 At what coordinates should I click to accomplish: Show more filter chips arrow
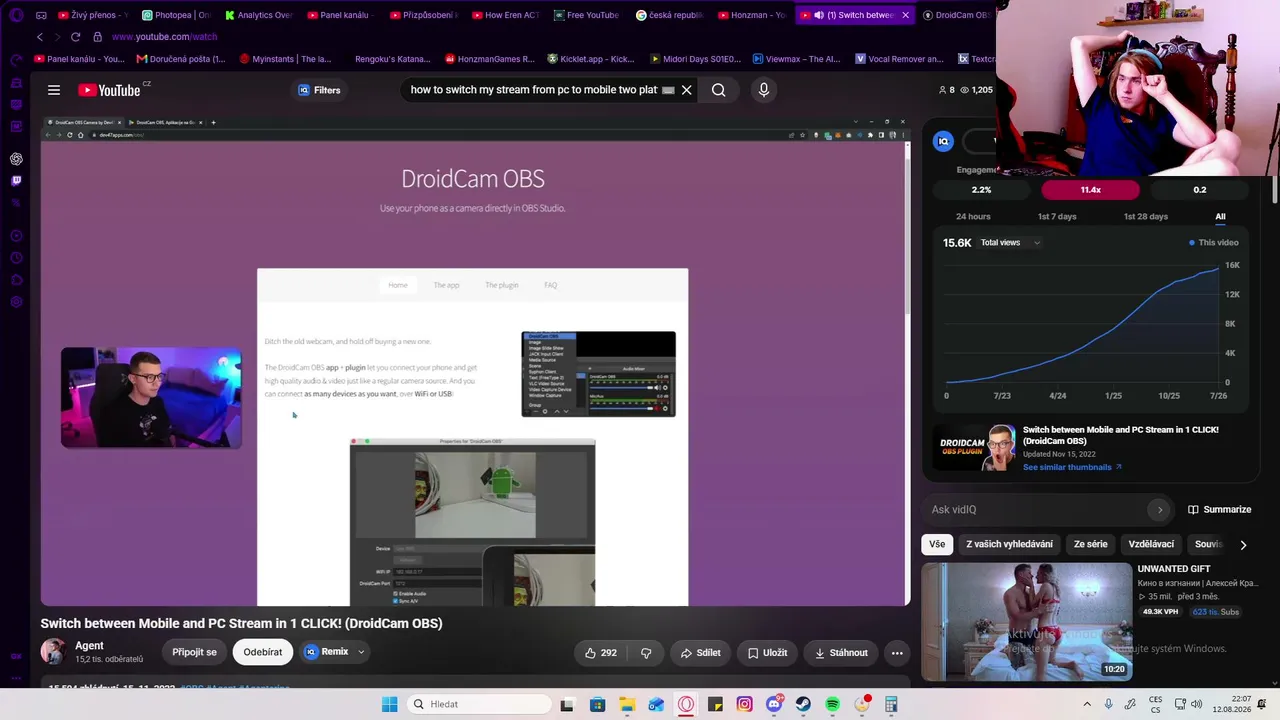pyautogui.click(x=1243, y=545)
